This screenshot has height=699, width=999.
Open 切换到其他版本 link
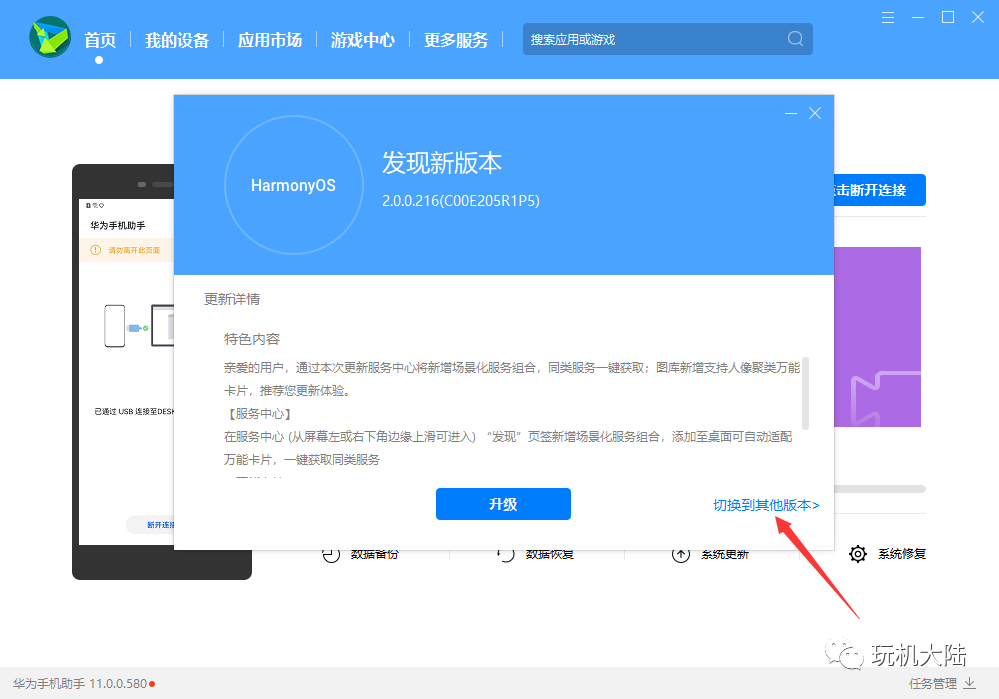766,505
